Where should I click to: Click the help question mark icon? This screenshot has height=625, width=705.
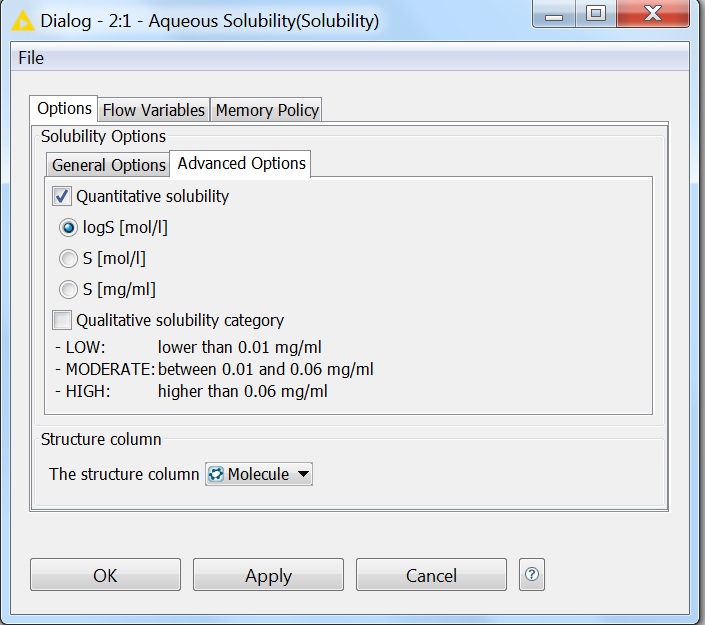coord(532,574)
